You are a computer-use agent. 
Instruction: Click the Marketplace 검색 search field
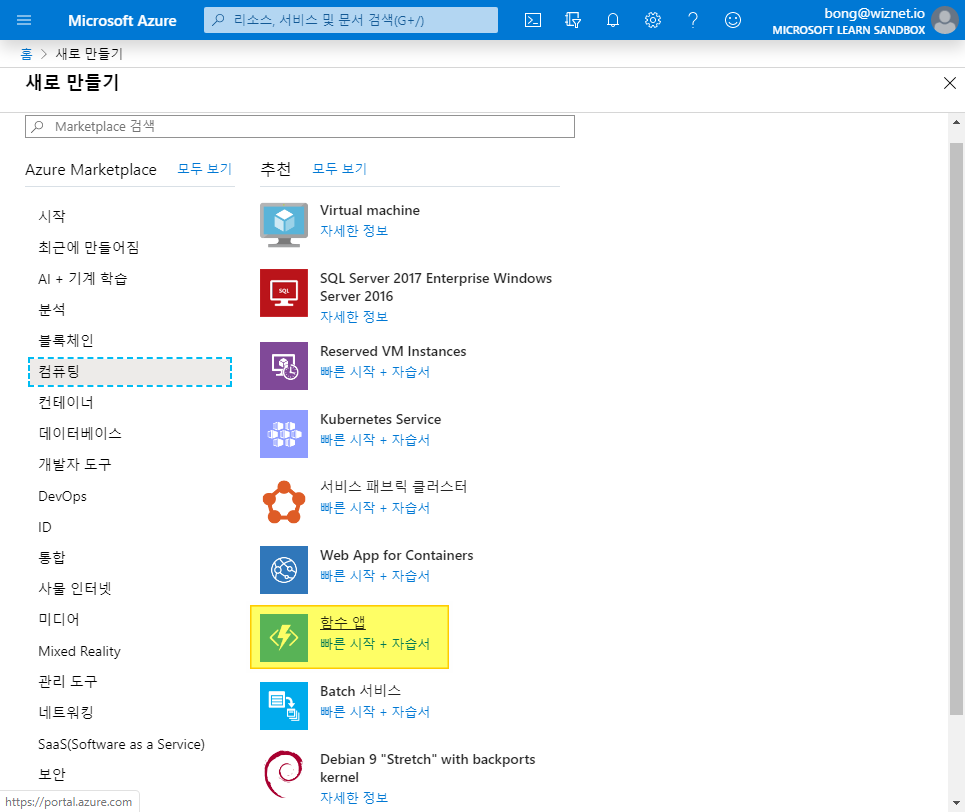click(x=300, y=126)
